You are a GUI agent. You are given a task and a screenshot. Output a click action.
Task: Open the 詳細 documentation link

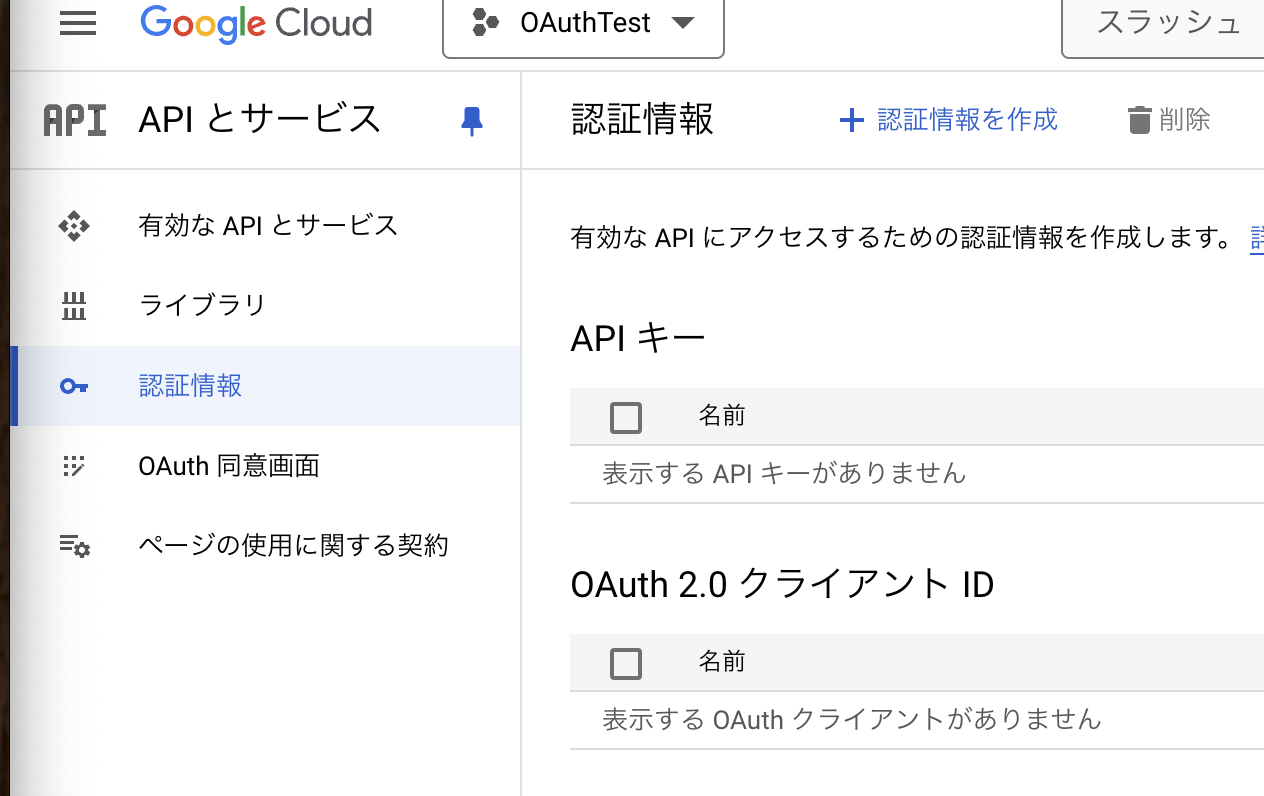(x=1256, y=238)
